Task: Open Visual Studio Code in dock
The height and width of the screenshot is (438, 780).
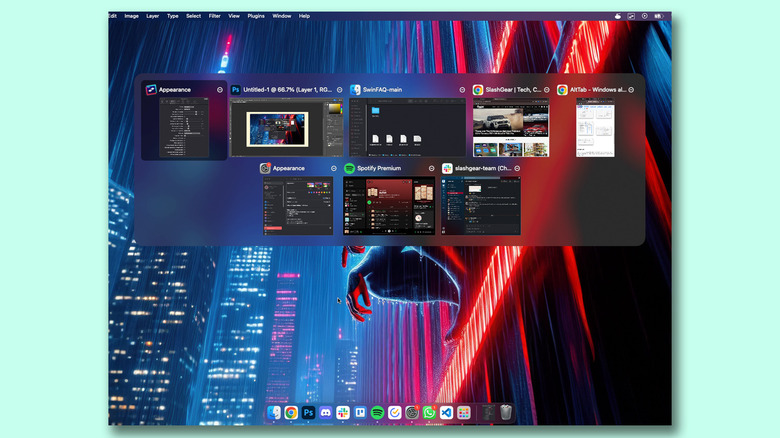Action: [x=446, y=412]
